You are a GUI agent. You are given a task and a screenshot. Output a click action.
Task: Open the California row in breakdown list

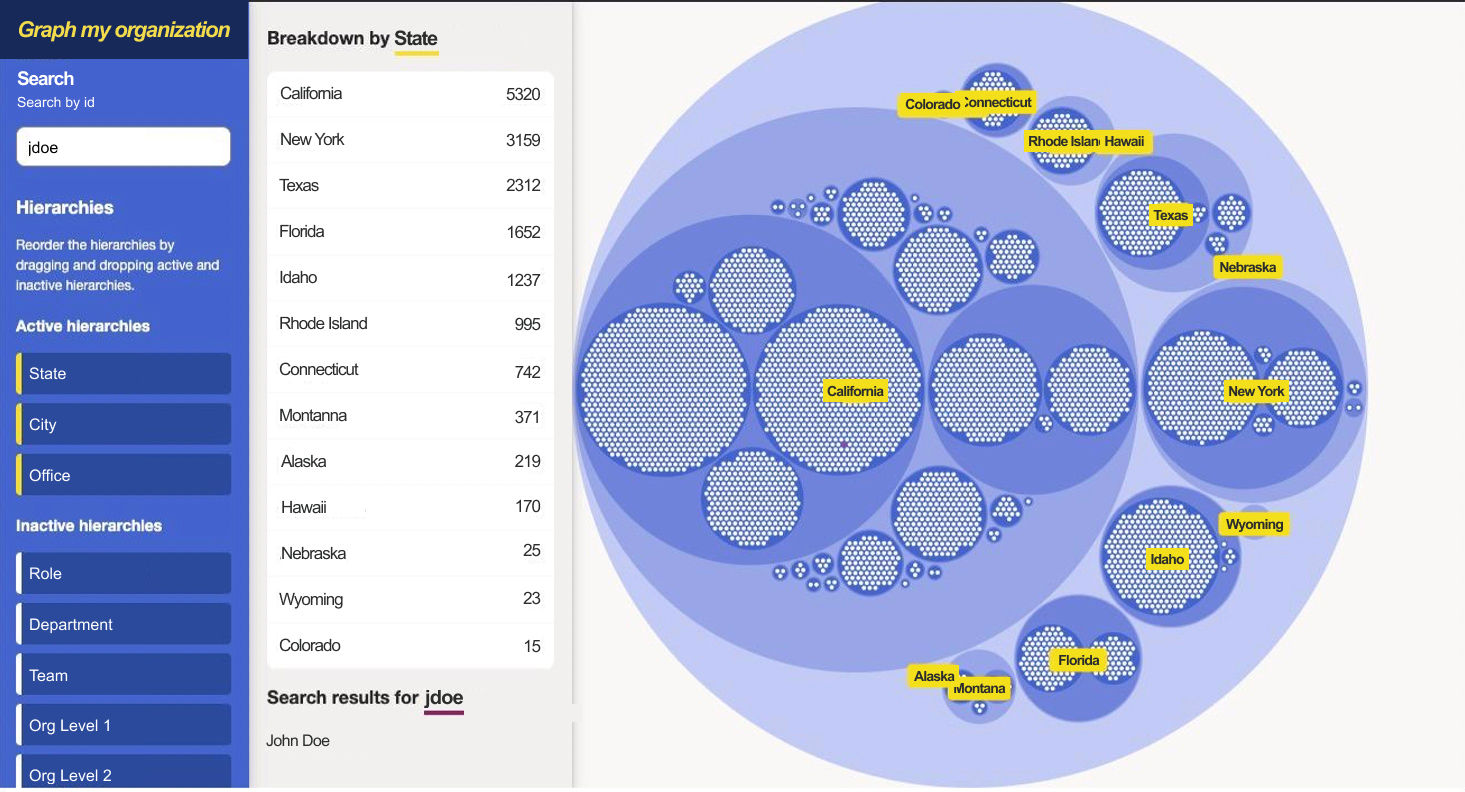(x=410, y=94)
